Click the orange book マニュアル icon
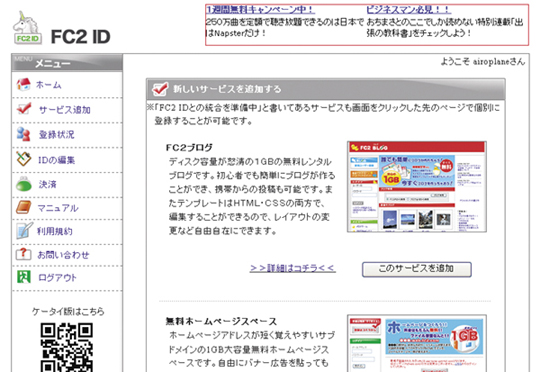 point(23,207)
